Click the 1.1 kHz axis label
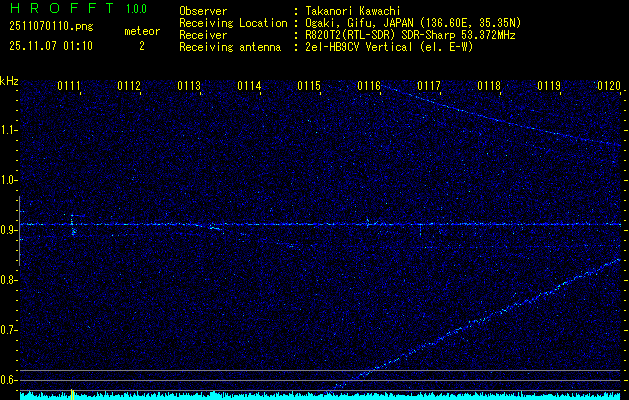The width and height of the screenshot is (629, 400). pyautogui.click(x=8, y=130)
